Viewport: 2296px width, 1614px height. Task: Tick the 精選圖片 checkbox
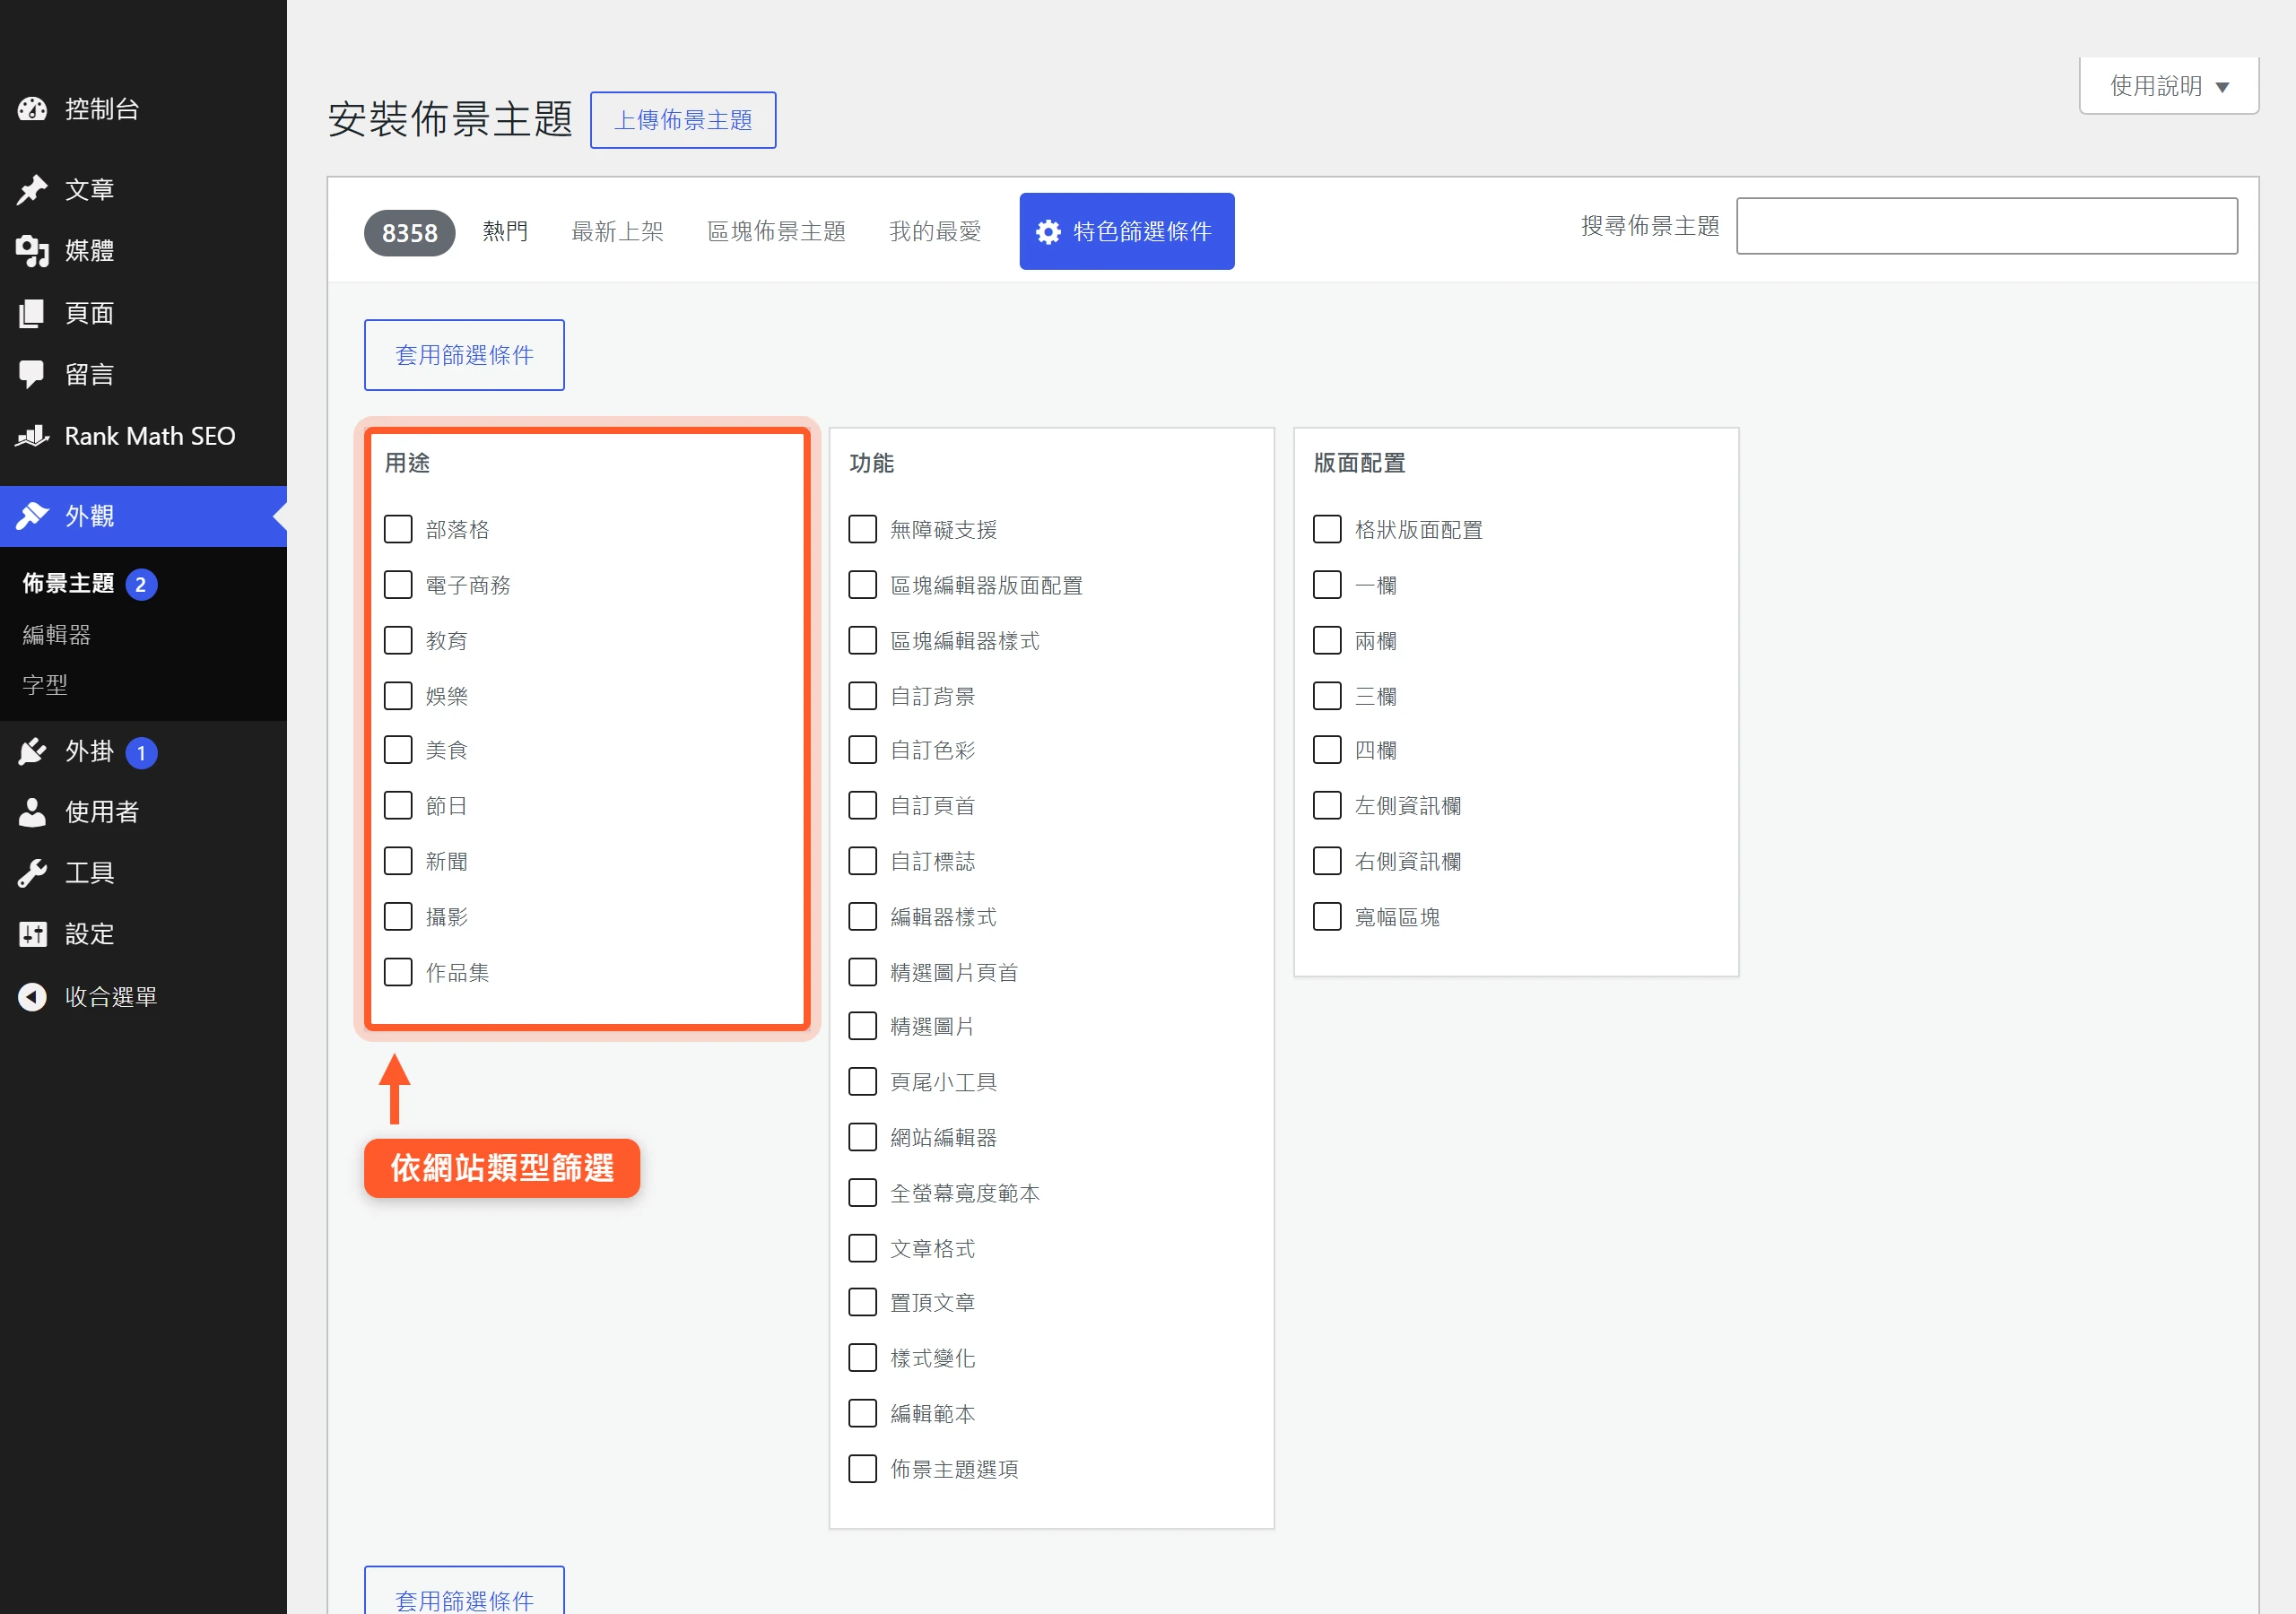tap(862, 1026)
